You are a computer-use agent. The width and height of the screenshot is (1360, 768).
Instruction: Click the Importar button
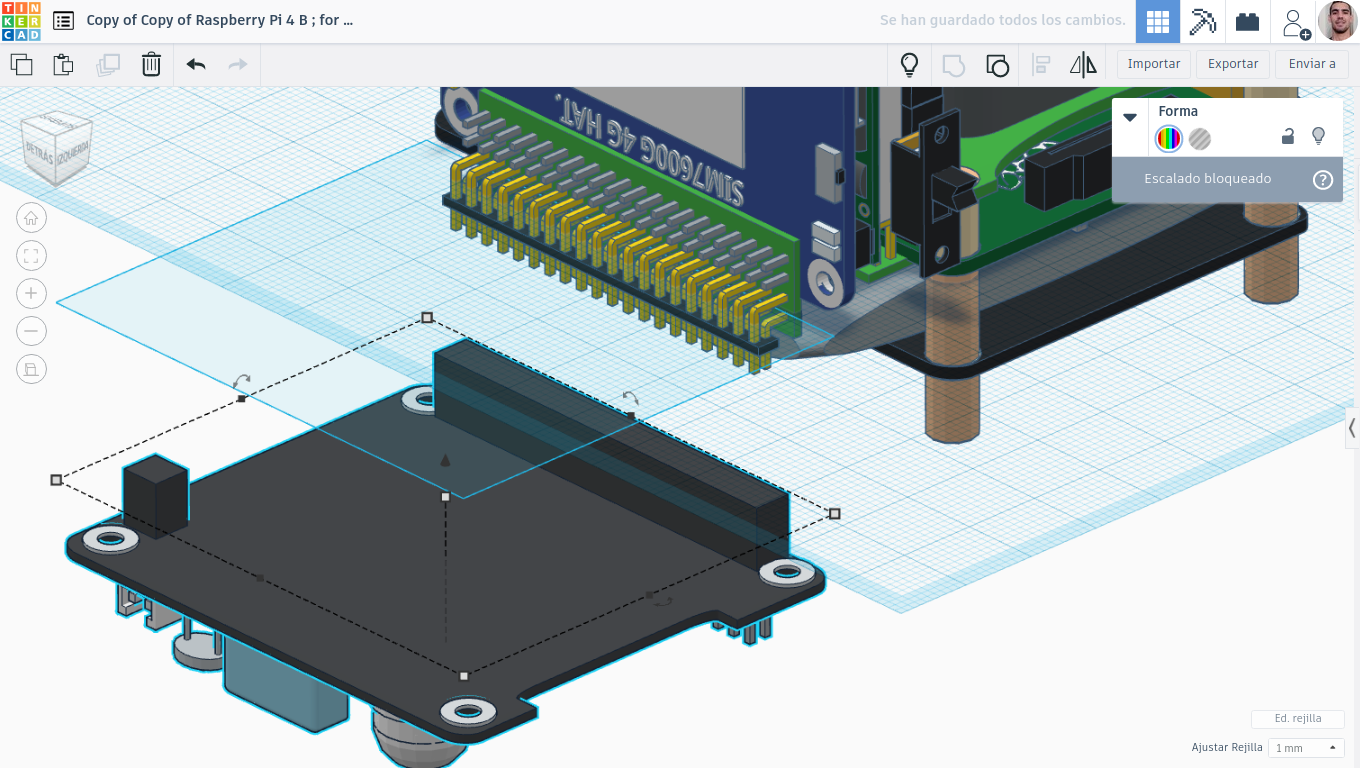coord(1154,64)
